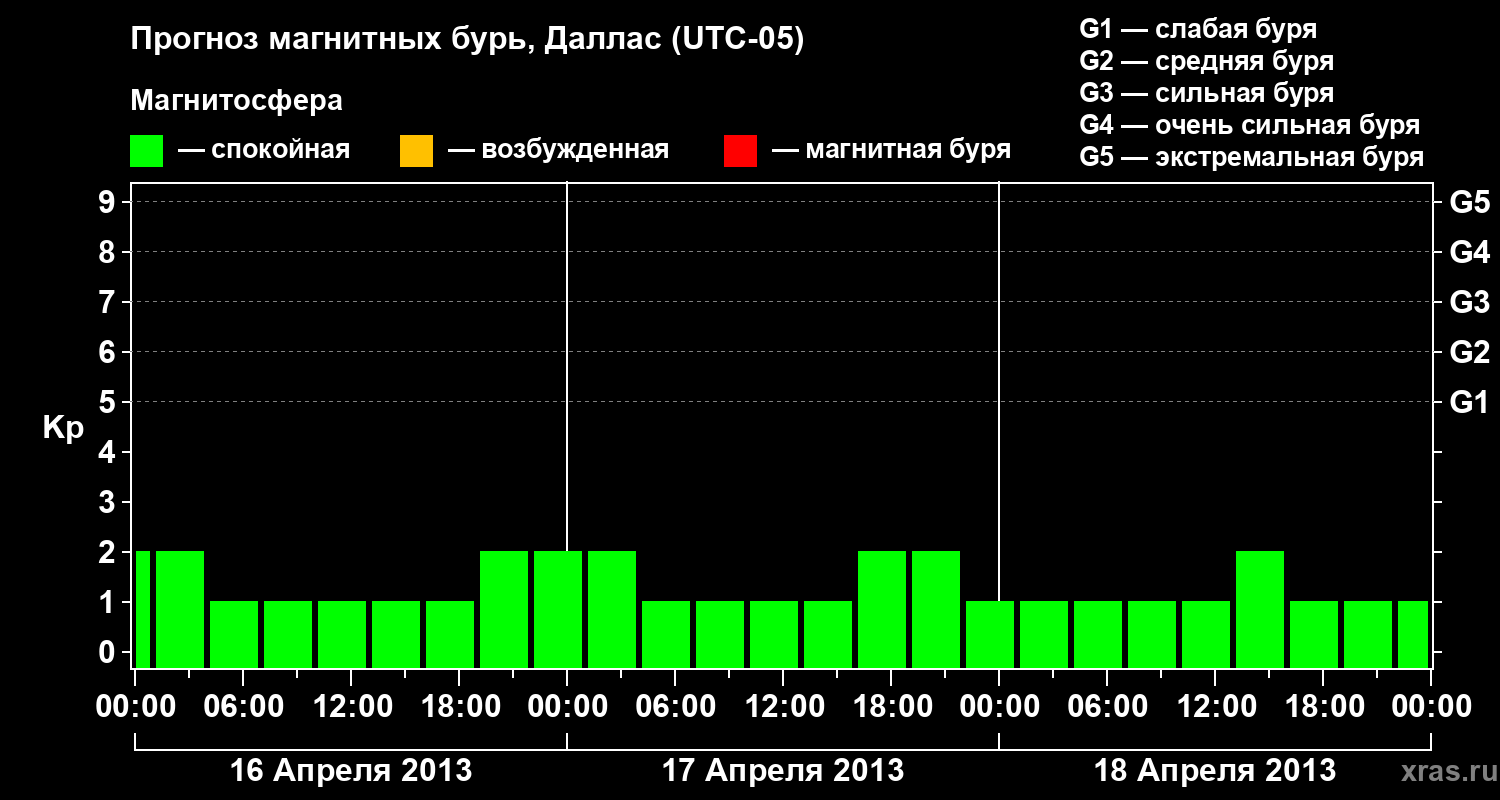This screenshot has width=1500, height=800.
Task: Click the '3' value on Kp axis
Action: tap(109, 503)
